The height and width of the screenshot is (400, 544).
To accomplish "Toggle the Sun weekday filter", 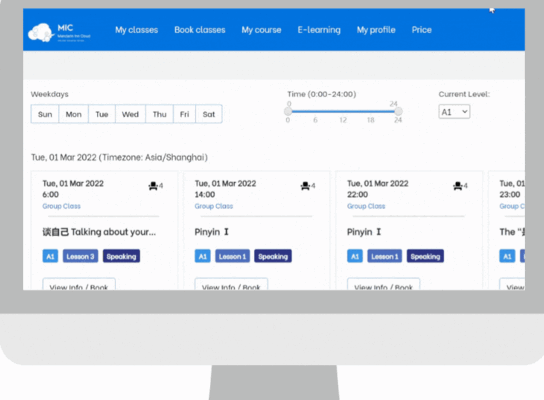I will pyautogui.click(x=45, y=114).
